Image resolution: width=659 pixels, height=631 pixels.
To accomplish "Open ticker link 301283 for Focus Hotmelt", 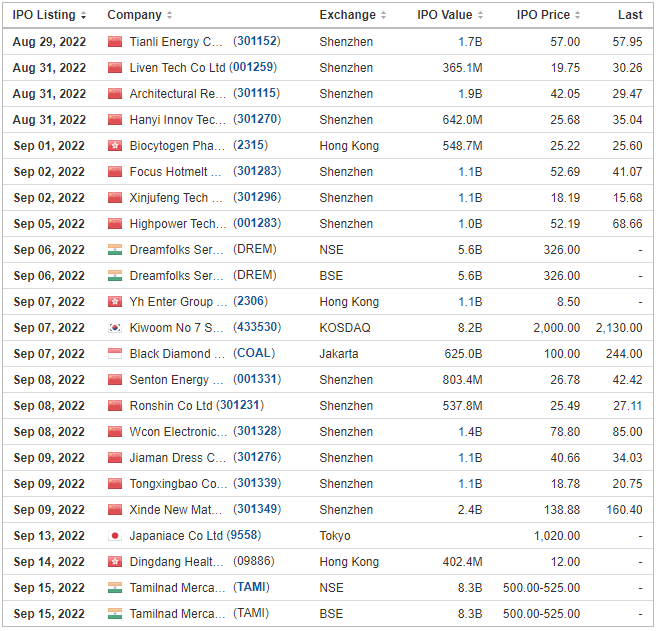I will (x=257, y=172).
